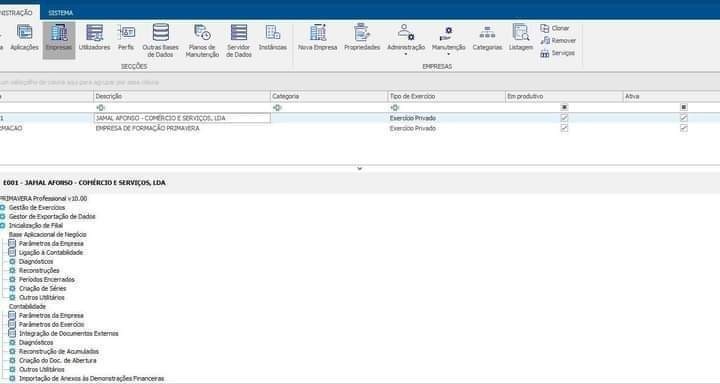Toggle Em produtivo for JAMAL AFONSO row
The width and height of the screenshot is (720, 384).
tap(564, 118)
